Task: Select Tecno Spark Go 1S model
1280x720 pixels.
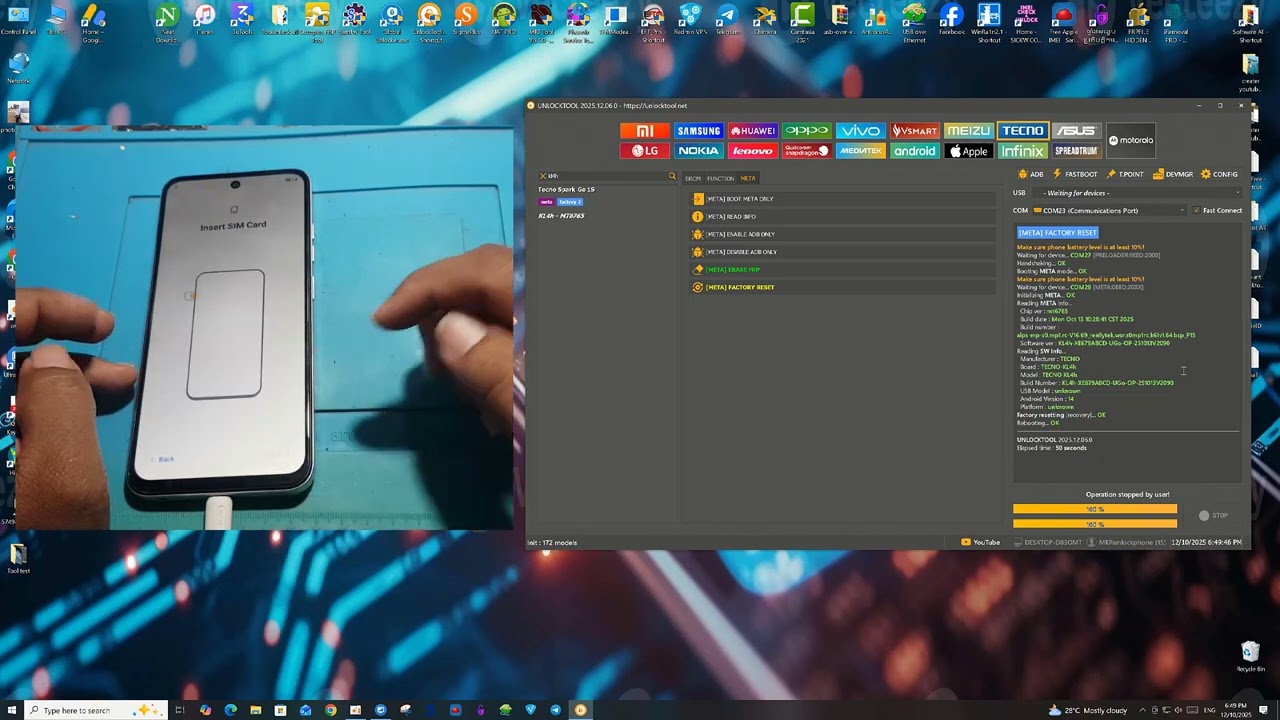Action: 566,189
